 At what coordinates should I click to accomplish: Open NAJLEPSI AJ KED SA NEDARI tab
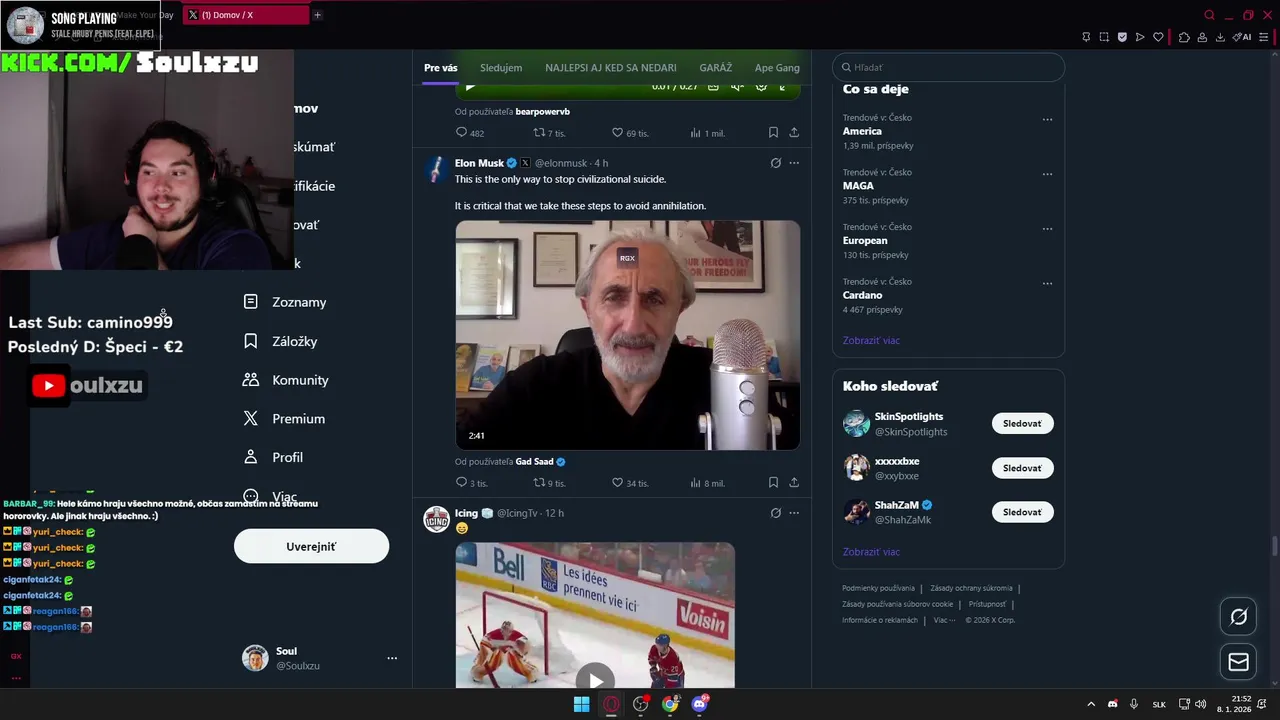tap(611, 68)
